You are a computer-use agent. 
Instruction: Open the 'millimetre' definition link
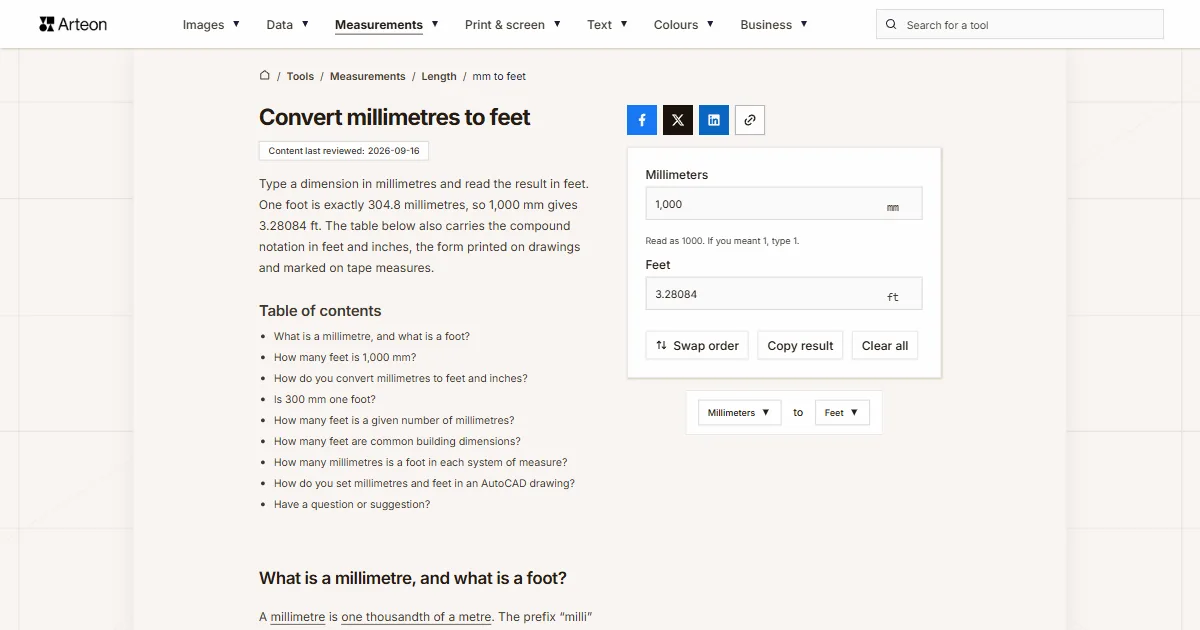[298, 616]
